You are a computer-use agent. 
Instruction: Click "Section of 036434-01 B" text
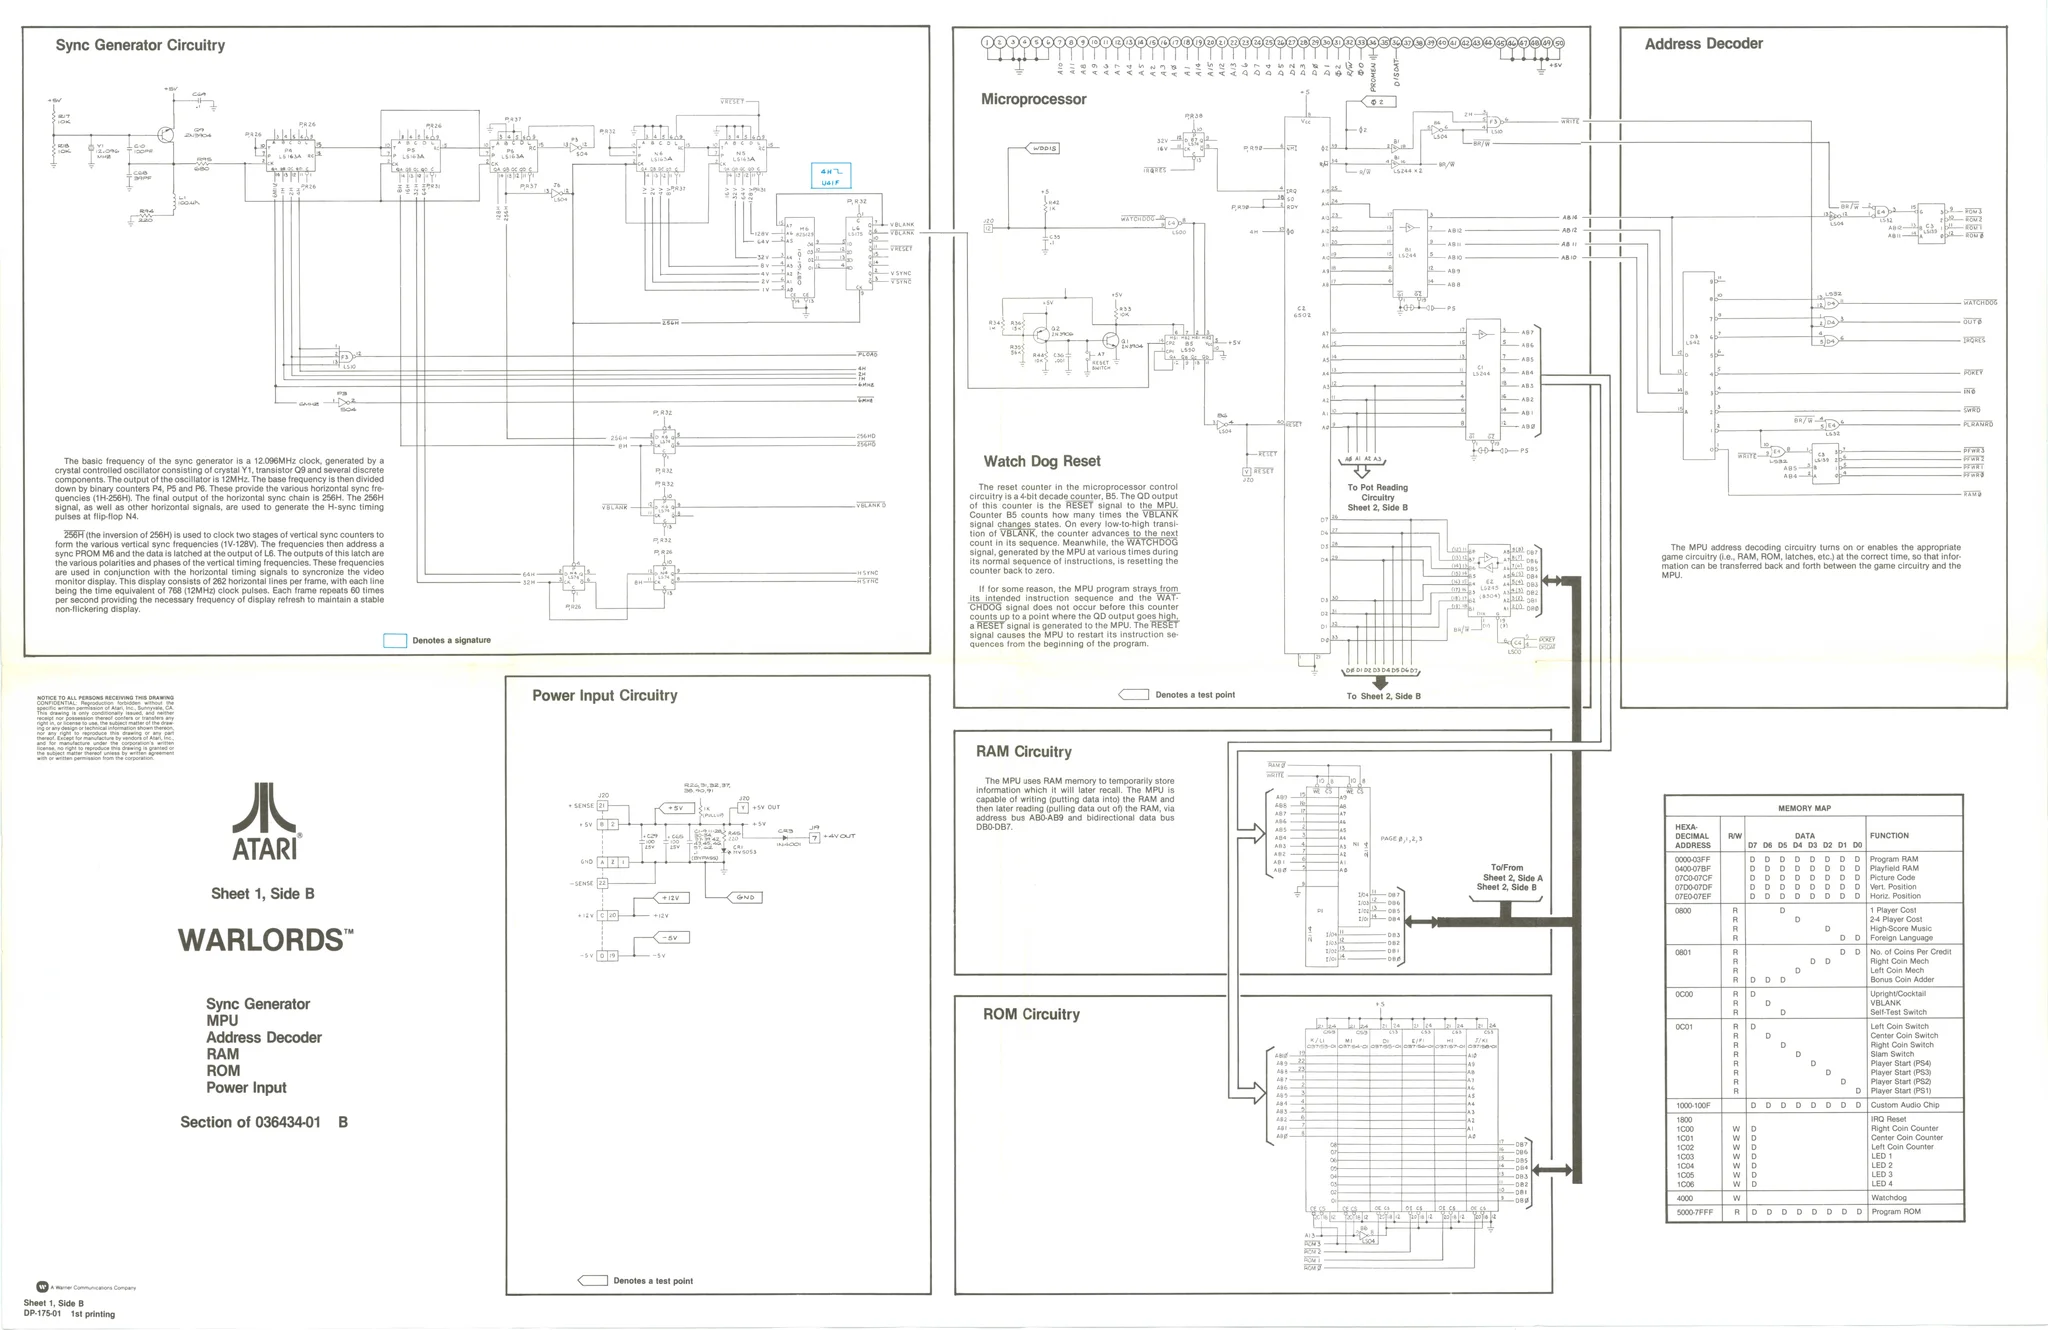pyautogui.click(x=264, y=1122)
